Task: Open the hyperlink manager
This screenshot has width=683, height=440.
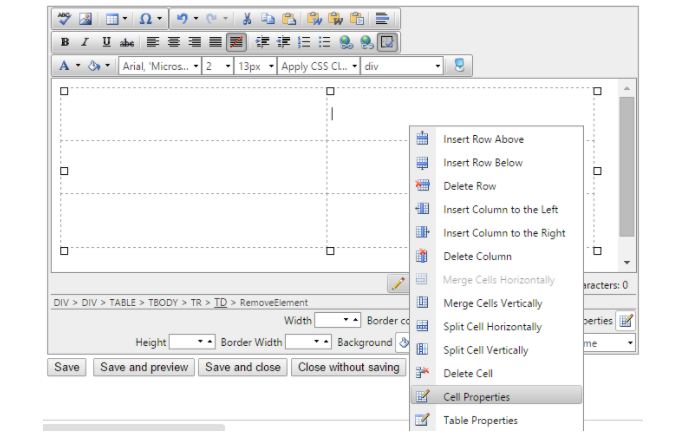Action: 346,42
